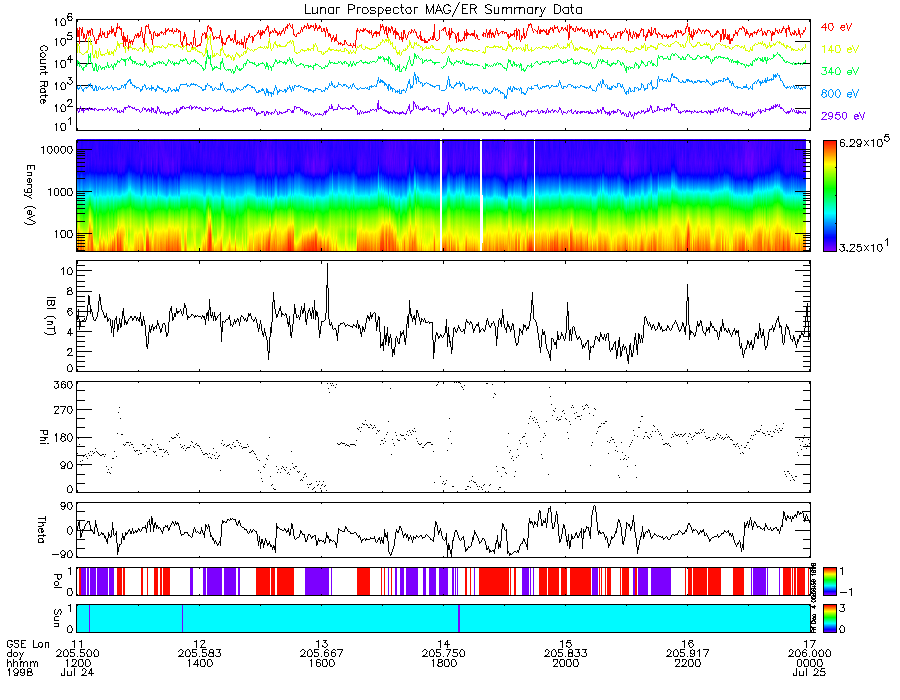Select the blue "800 eV" legend label
The image size is (900, 700).
[840, 94]
